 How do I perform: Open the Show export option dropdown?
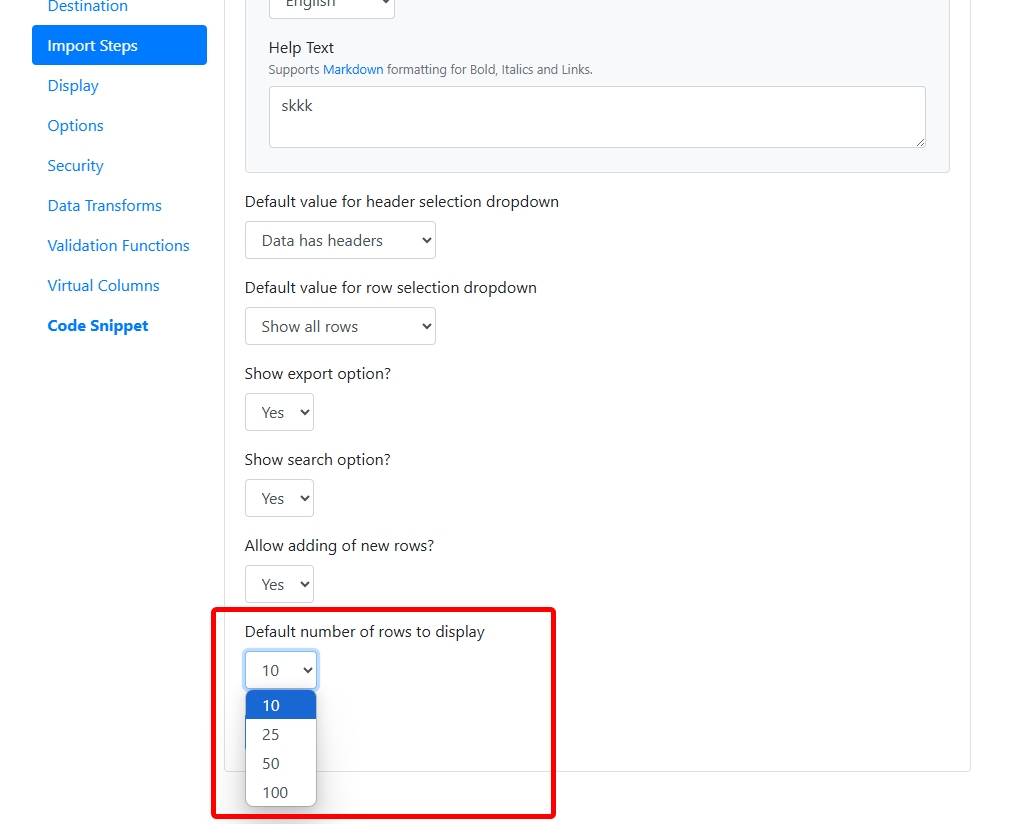pos(279,412)
